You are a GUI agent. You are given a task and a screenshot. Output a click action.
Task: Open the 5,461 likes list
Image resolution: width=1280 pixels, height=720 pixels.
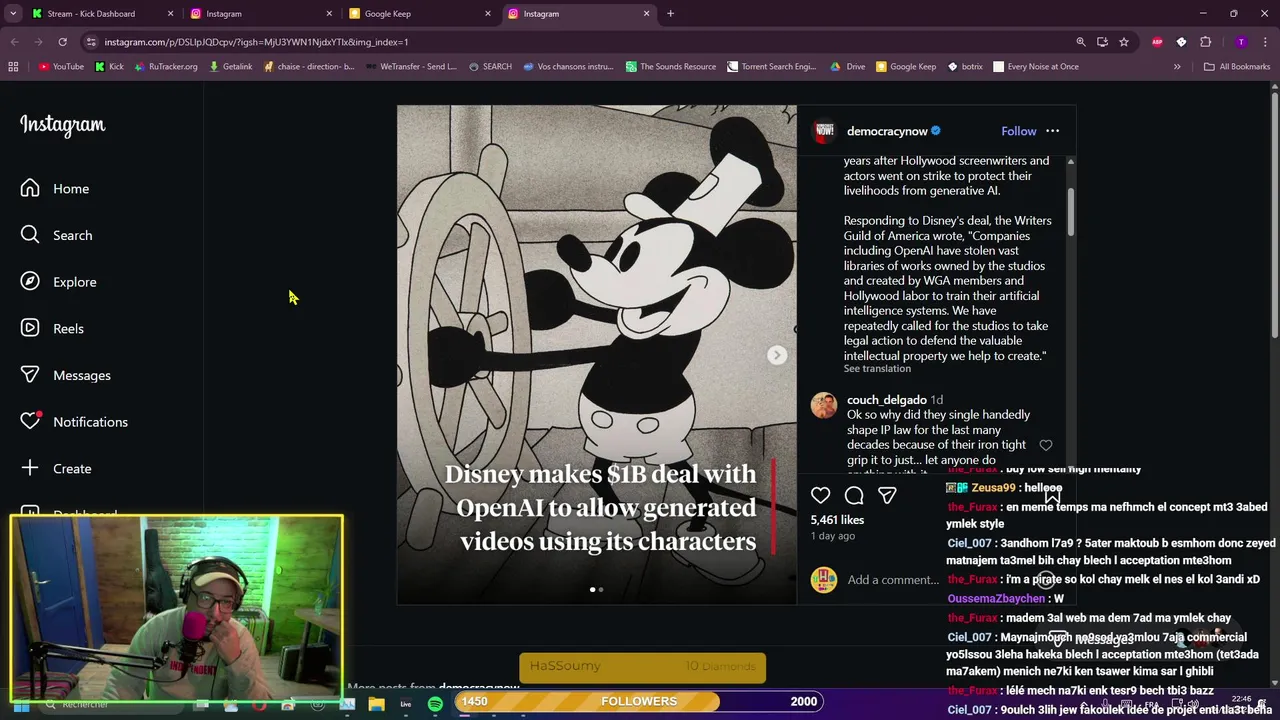coord(837,520)
